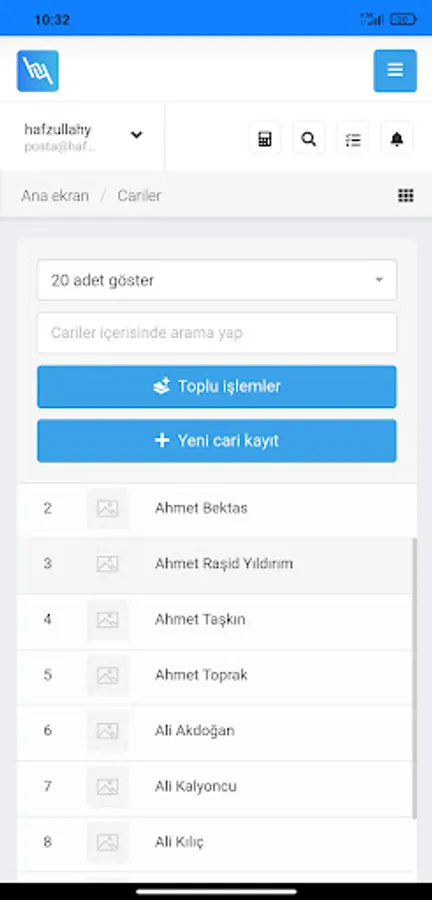This screenshot has height=900, width=432.
Task: Click the grid apps icon
Action: 406,196
